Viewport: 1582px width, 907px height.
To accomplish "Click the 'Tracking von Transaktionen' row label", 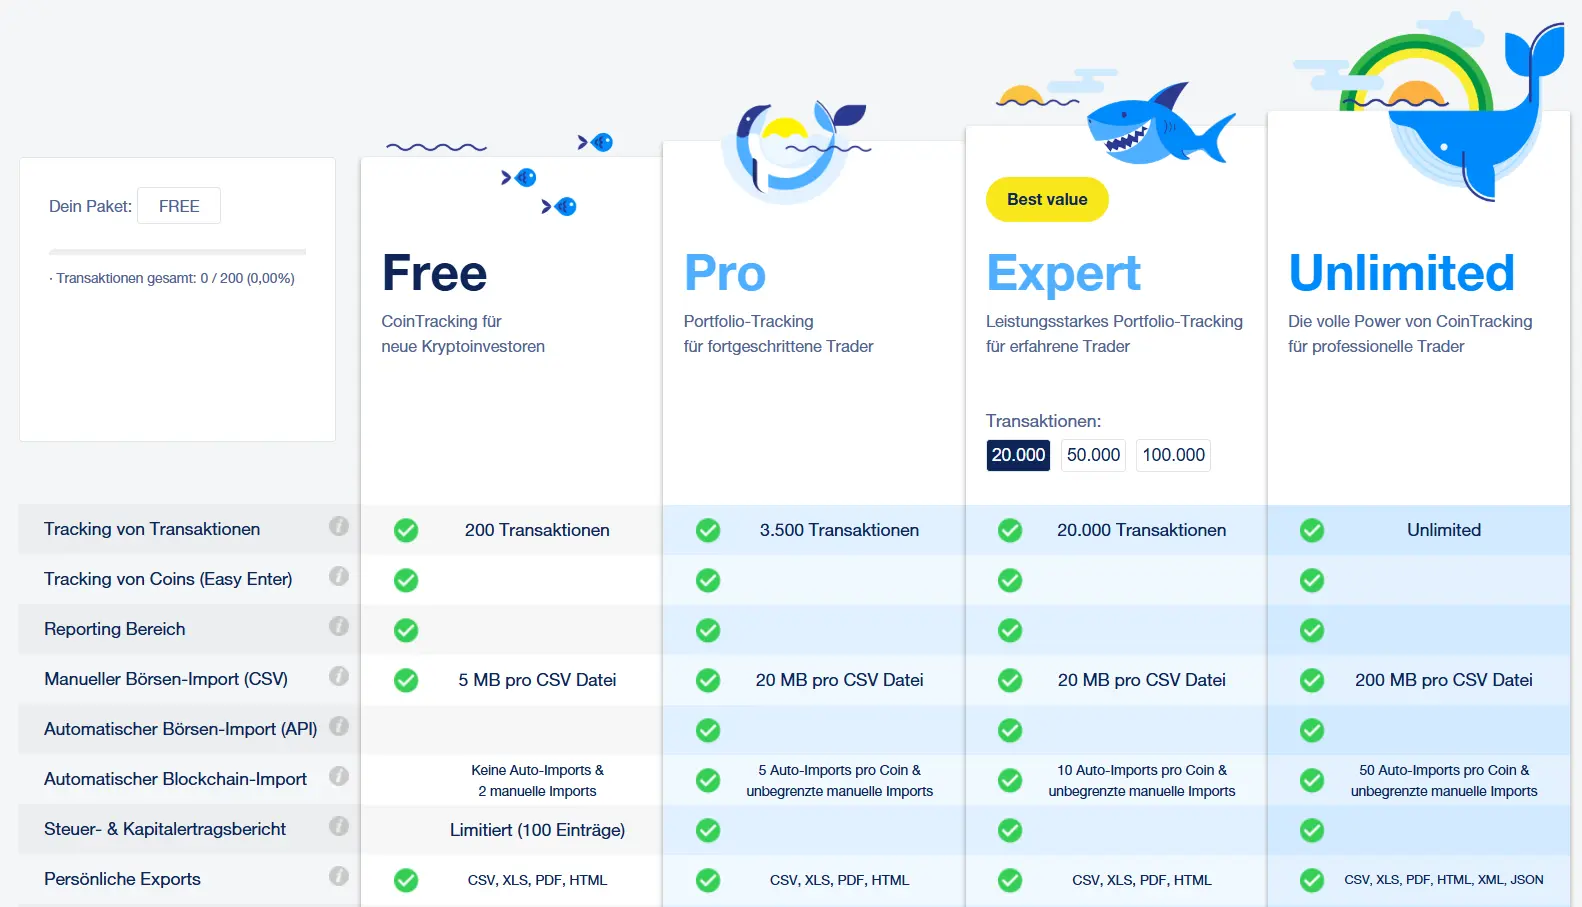I will coord(152,529).
